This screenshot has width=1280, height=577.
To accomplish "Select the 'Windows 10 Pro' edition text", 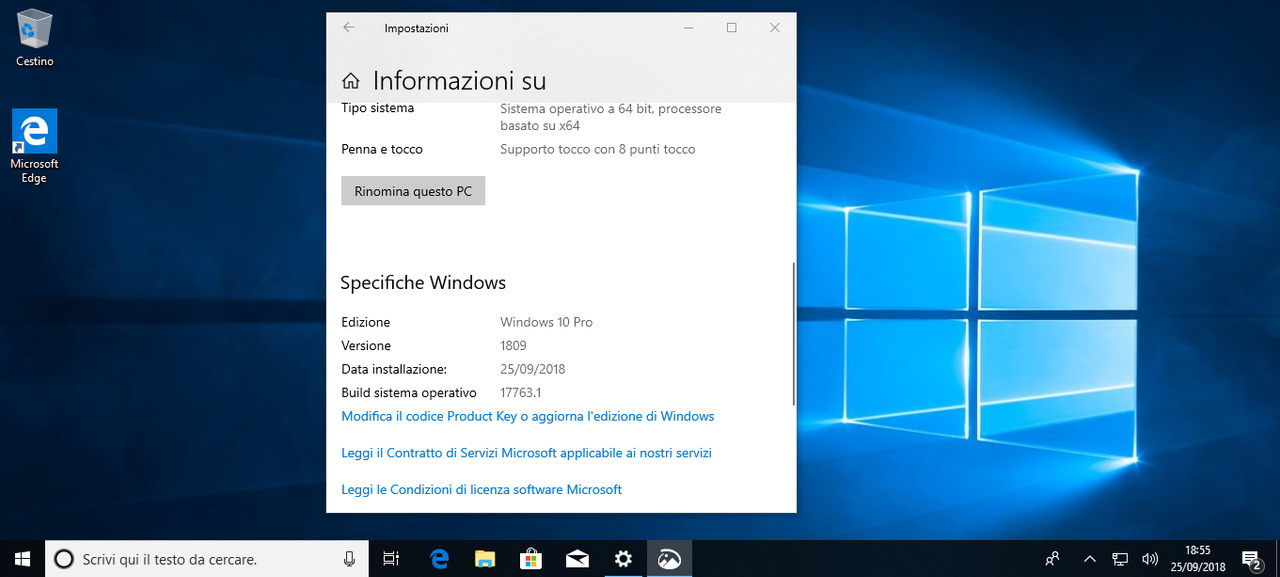I will (546, 322).
